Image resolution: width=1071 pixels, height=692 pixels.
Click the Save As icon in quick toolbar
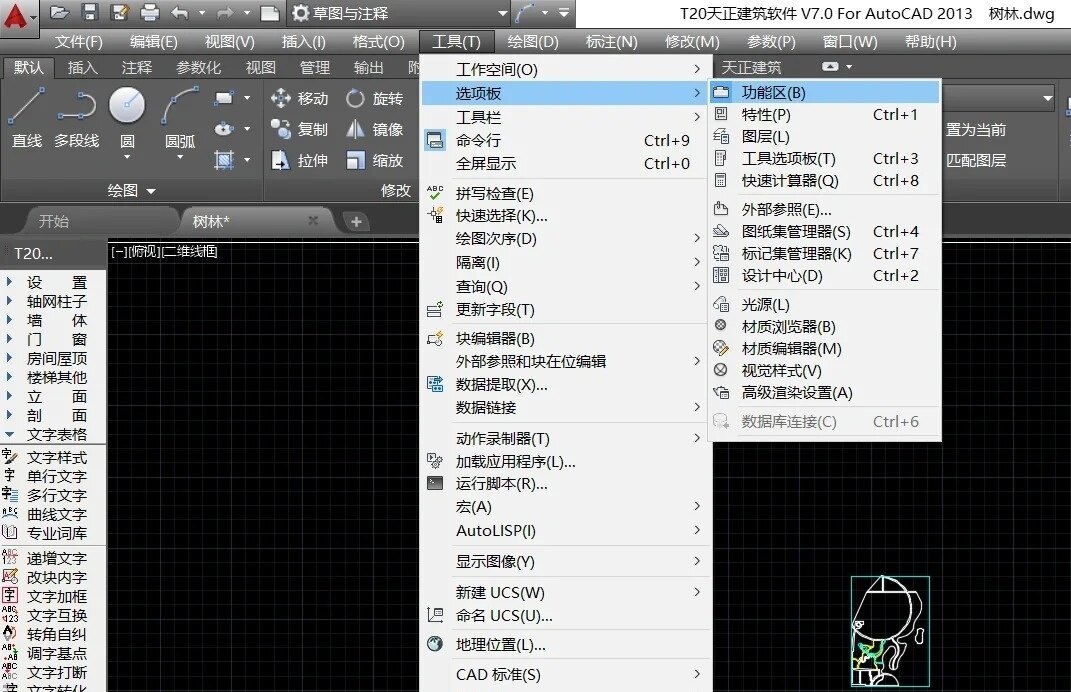click(x=120, y=12)
